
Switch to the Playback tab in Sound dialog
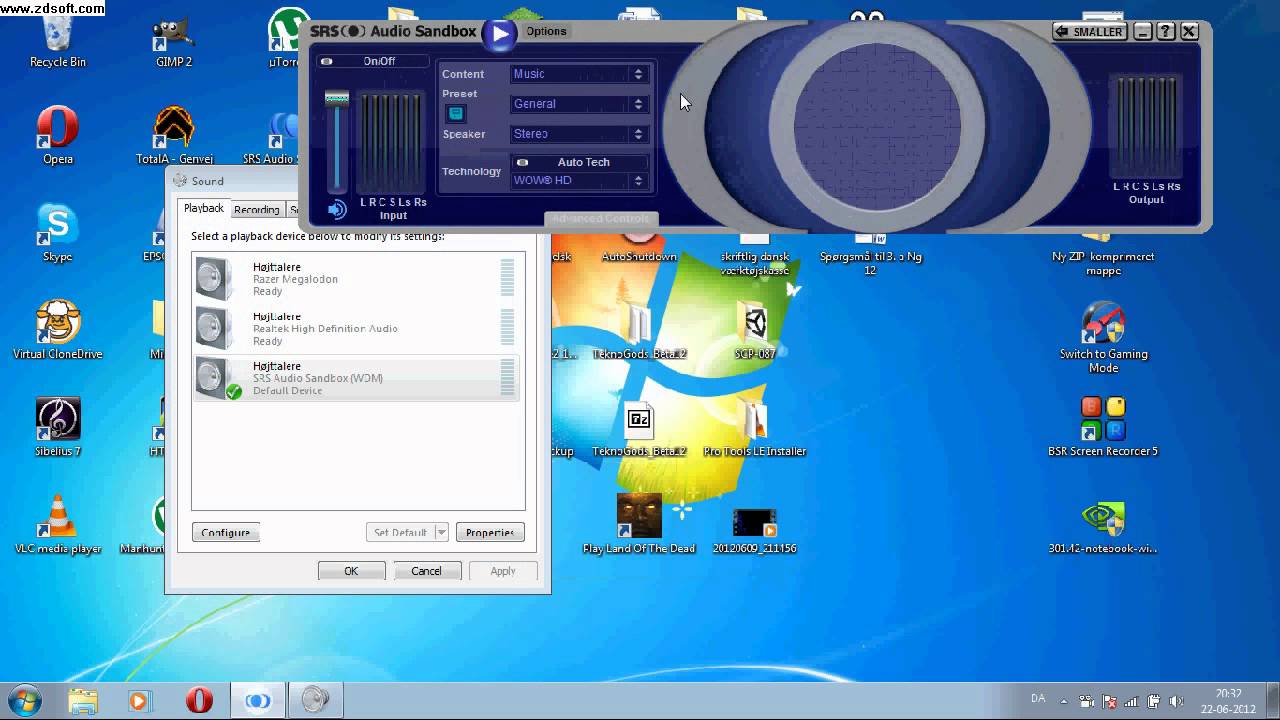coord(204,208)
